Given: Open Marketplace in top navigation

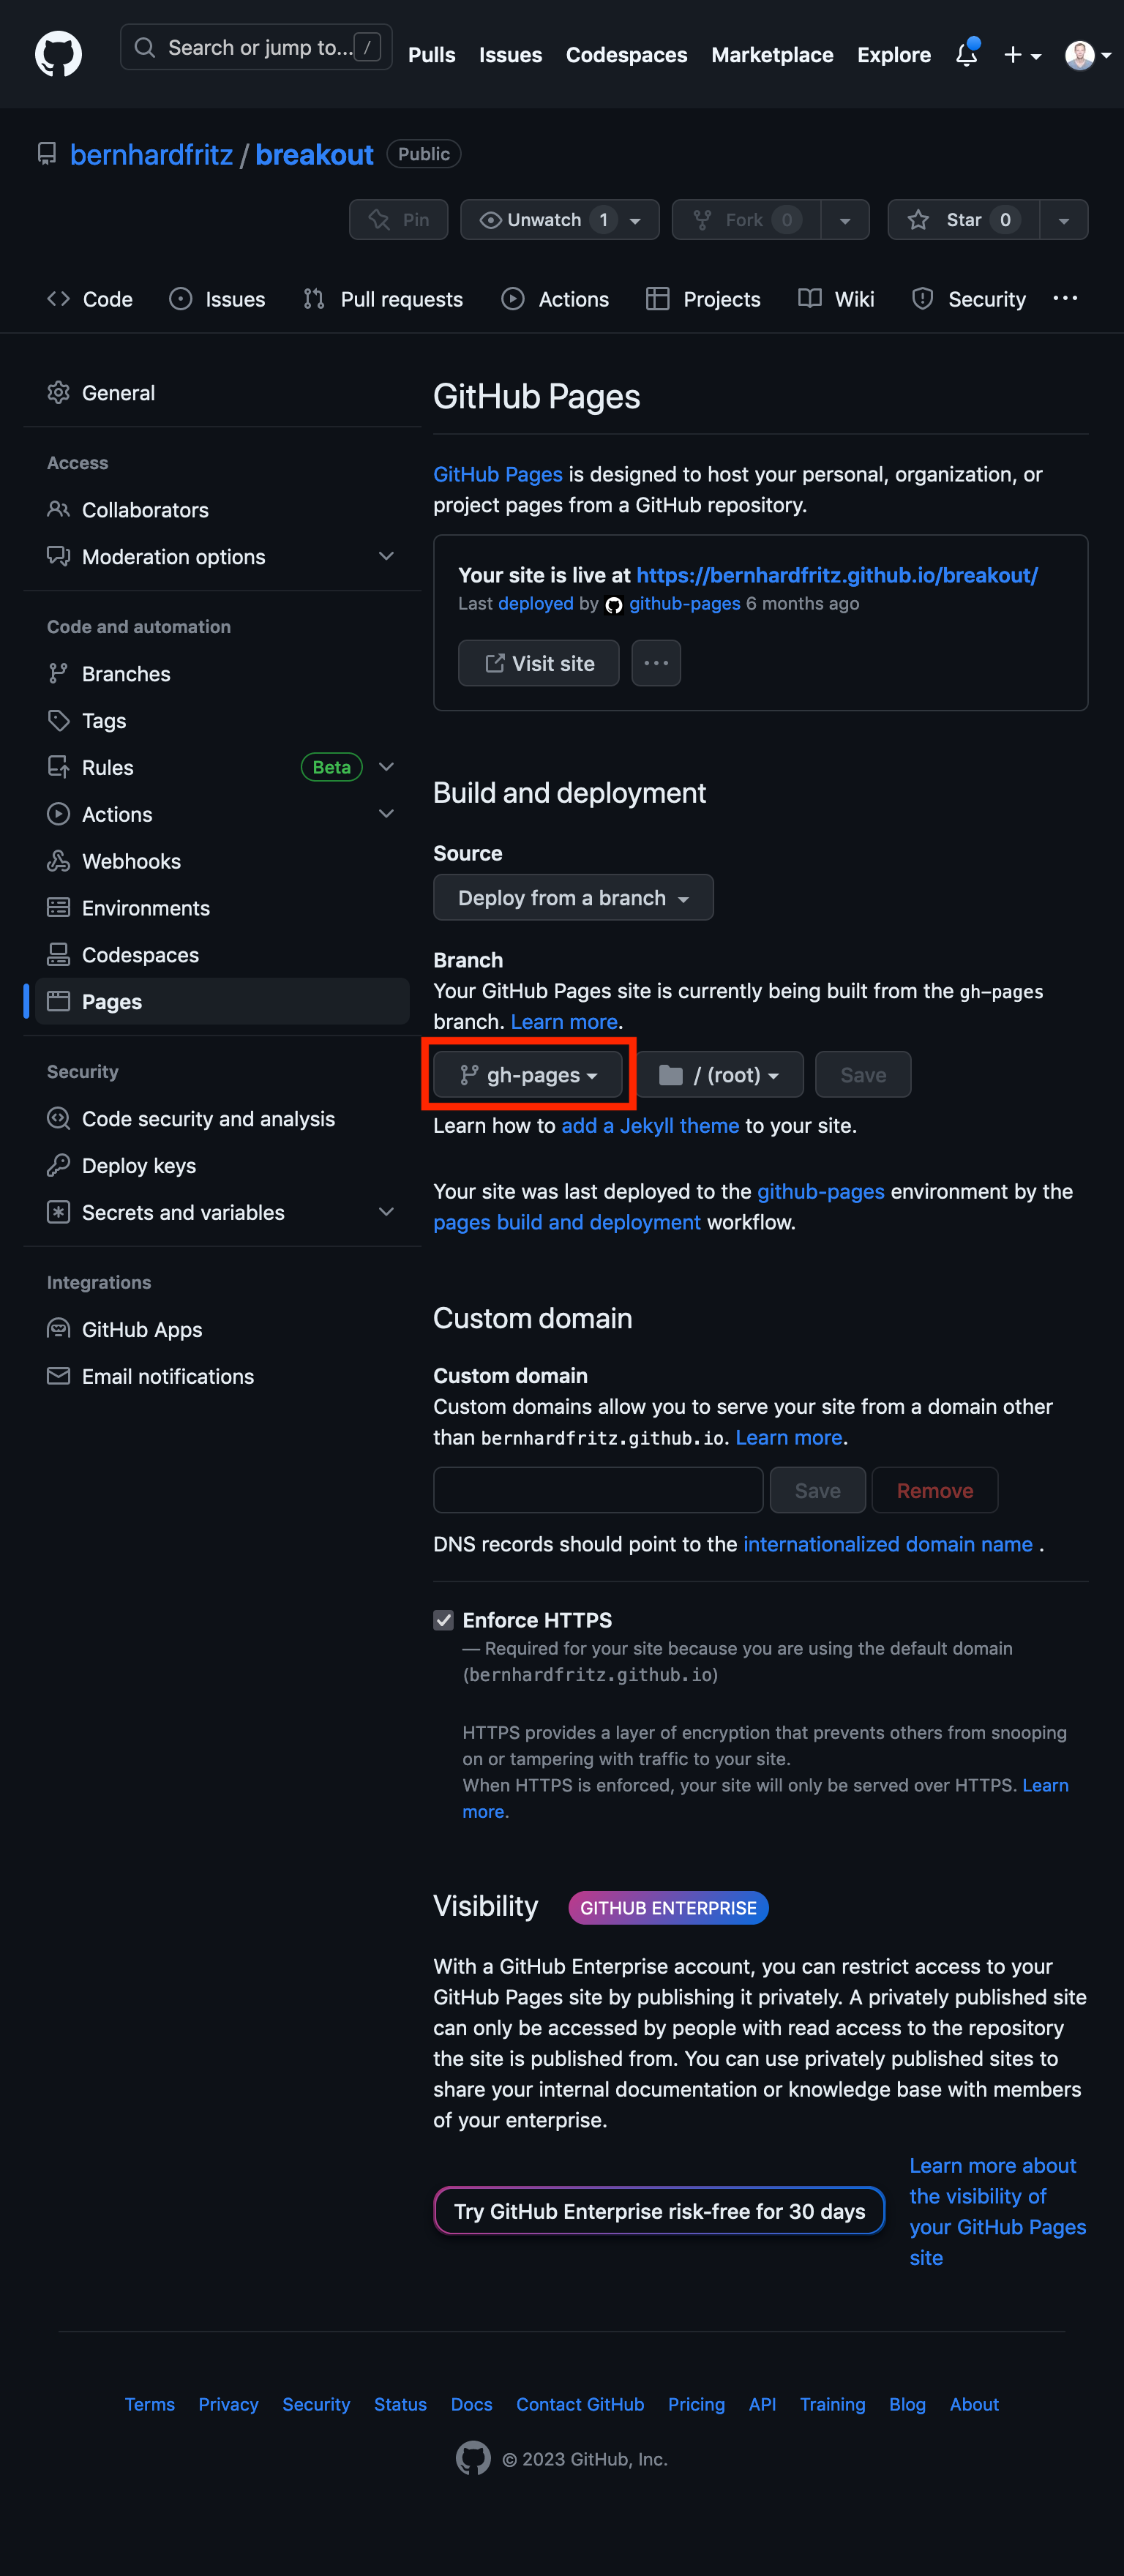Looking at the screenshot, I should click(772, 55).
